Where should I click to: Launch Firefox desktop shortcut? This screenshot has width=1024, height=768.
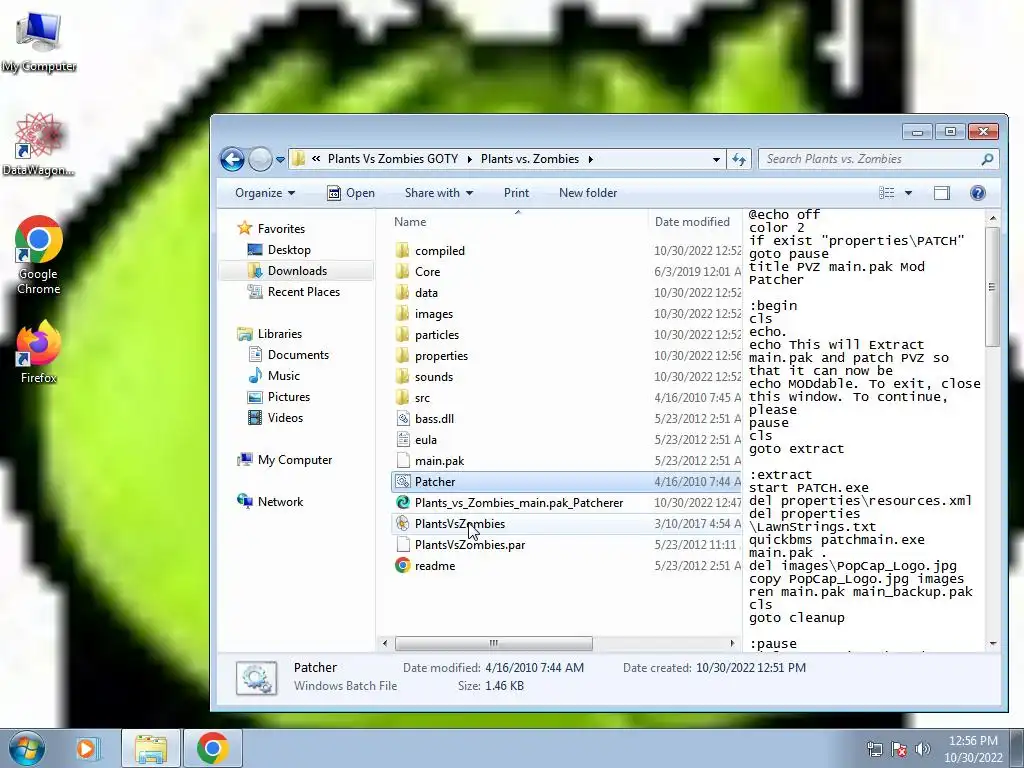[x=39, y=351]
